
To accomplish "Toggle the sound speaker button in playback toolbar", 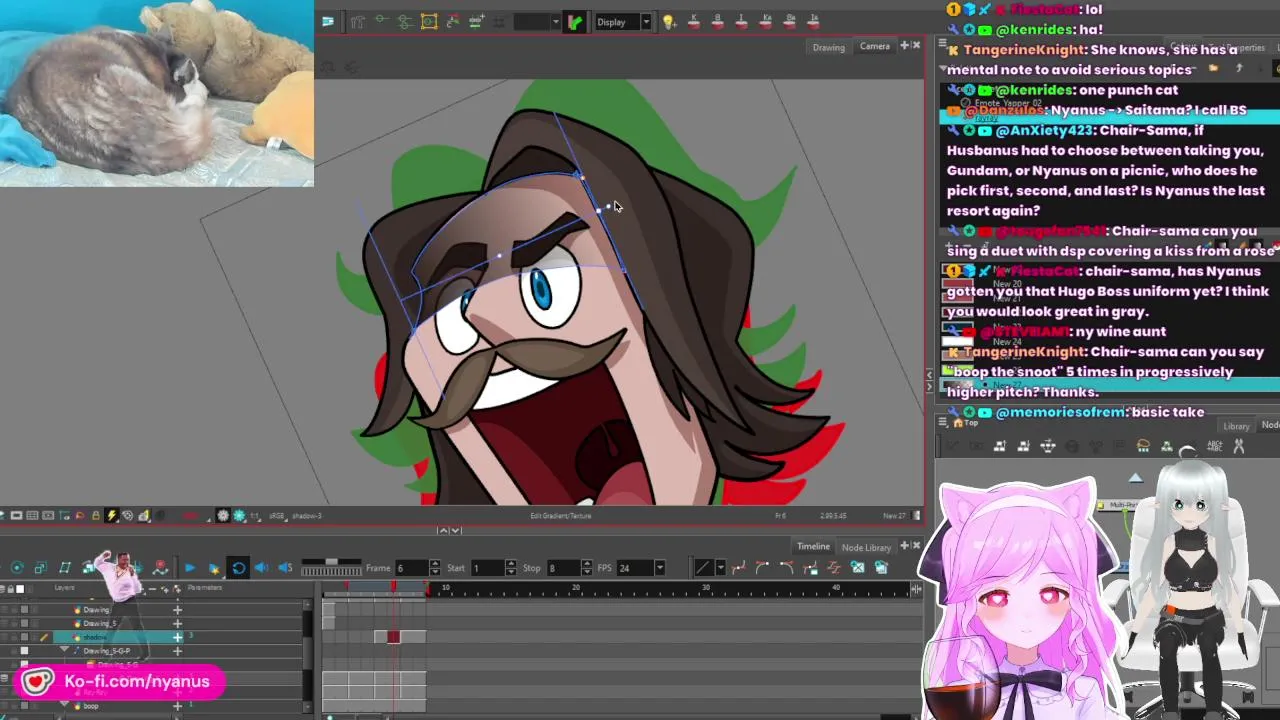I will pyautogui.click(x=262, y=568).
